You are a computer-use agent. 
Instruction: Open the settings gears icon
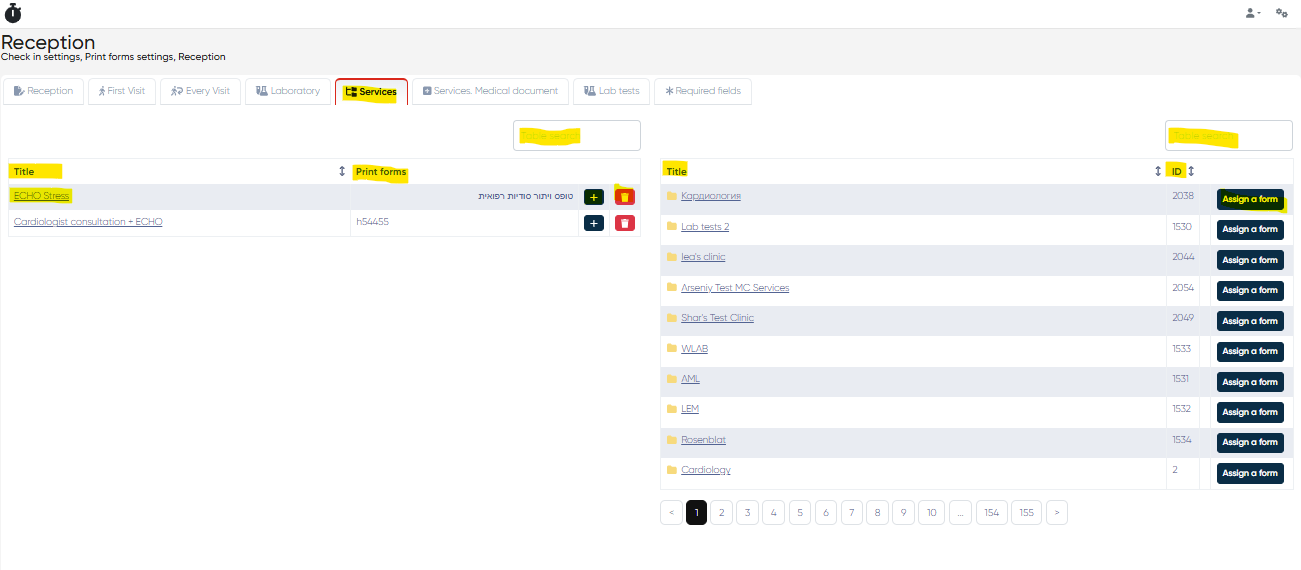click(x=1281, y=13)
